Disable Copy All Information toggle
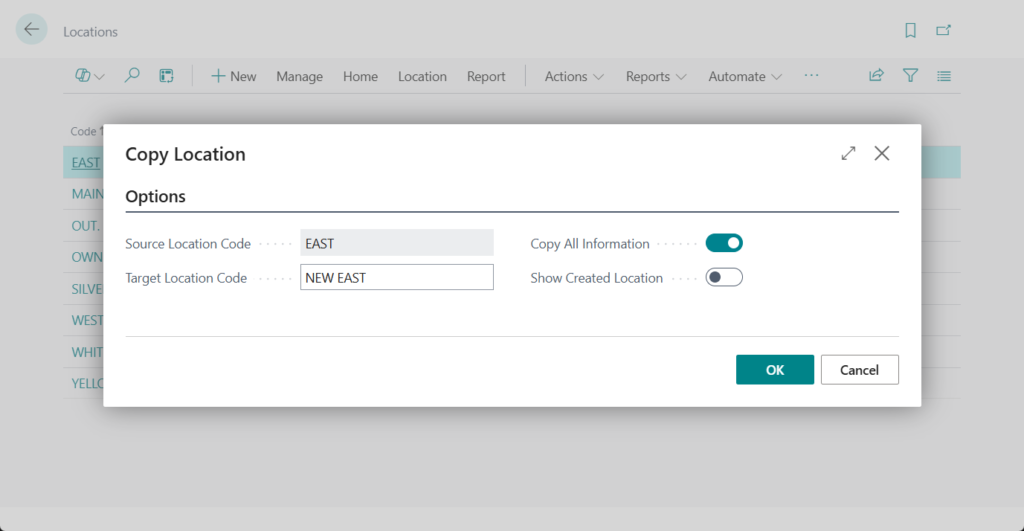The image size is (1024, 531). [x=724, y=243]
